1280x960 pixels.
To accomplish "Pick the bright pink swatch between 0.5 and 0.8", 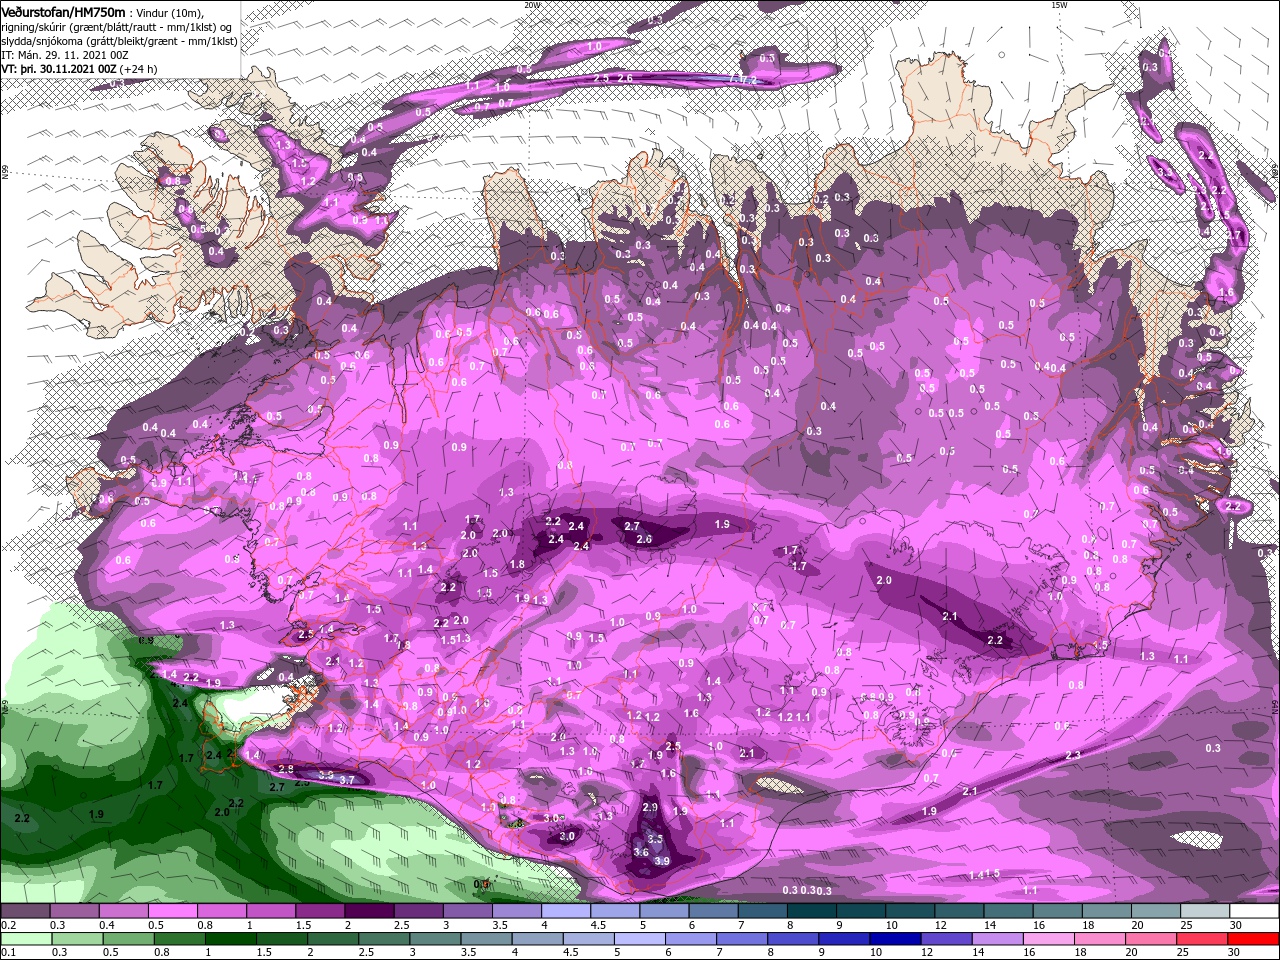I will coord(172,911).
